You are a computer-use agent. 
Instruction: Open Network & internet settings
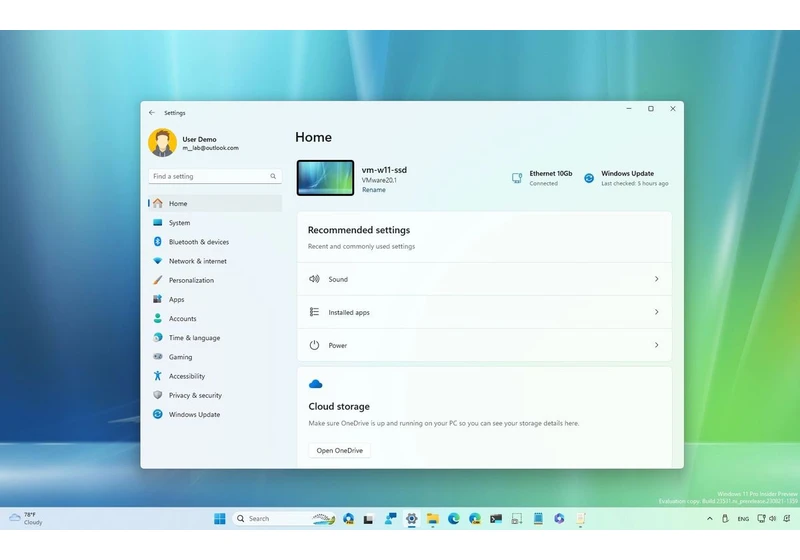click(x=214, y=261)
